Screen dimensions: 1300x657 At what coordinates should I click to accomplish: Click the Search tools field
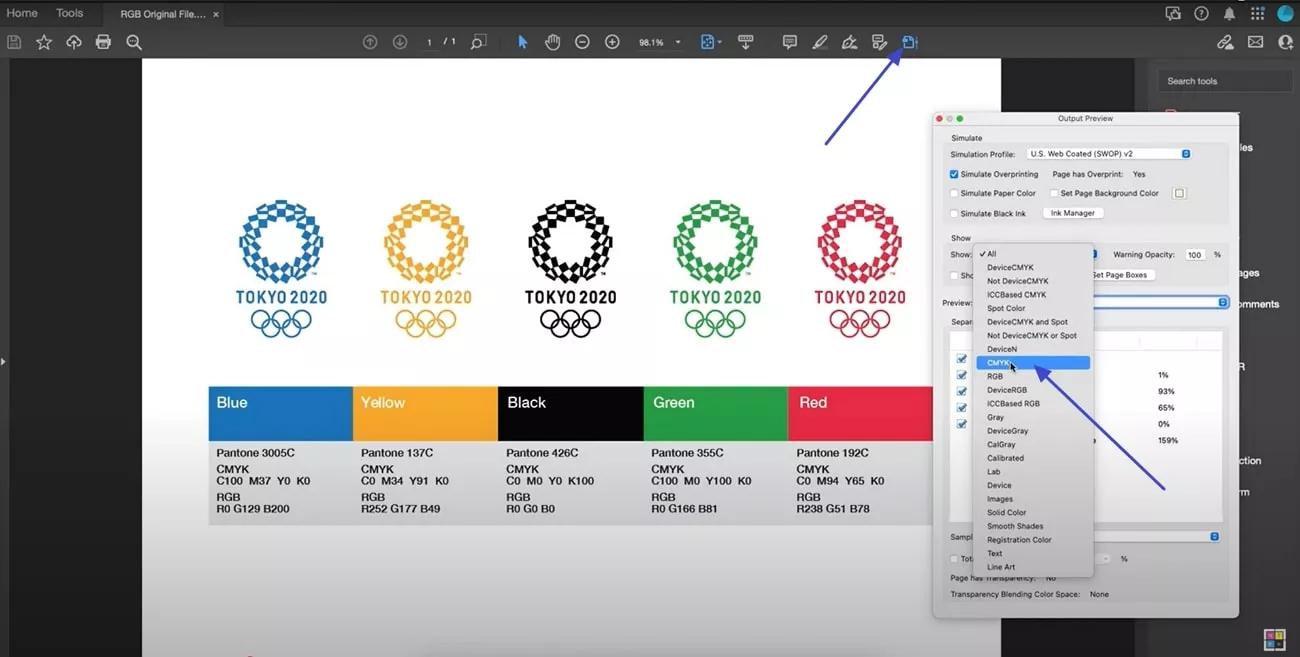coord(1225,81)
